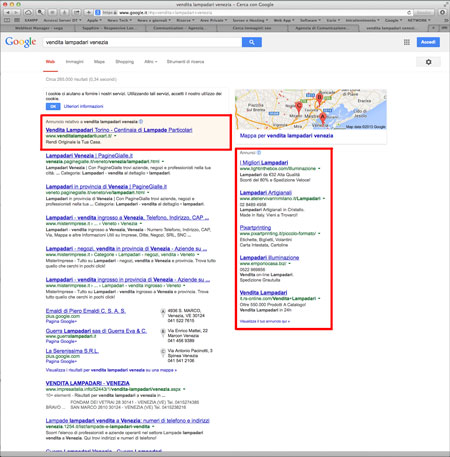Open 'Vendita Lampadari Torino' ad link
The height and width of the screenshot is (457, 450).
(x=119, y=130)
